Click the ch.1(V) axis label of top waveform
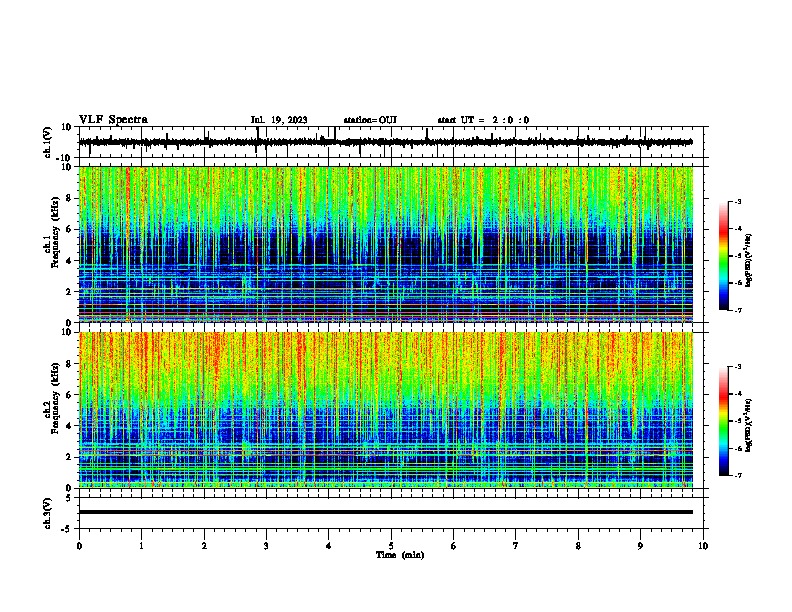The image size is (792, 612). click(x=49, y=142)
